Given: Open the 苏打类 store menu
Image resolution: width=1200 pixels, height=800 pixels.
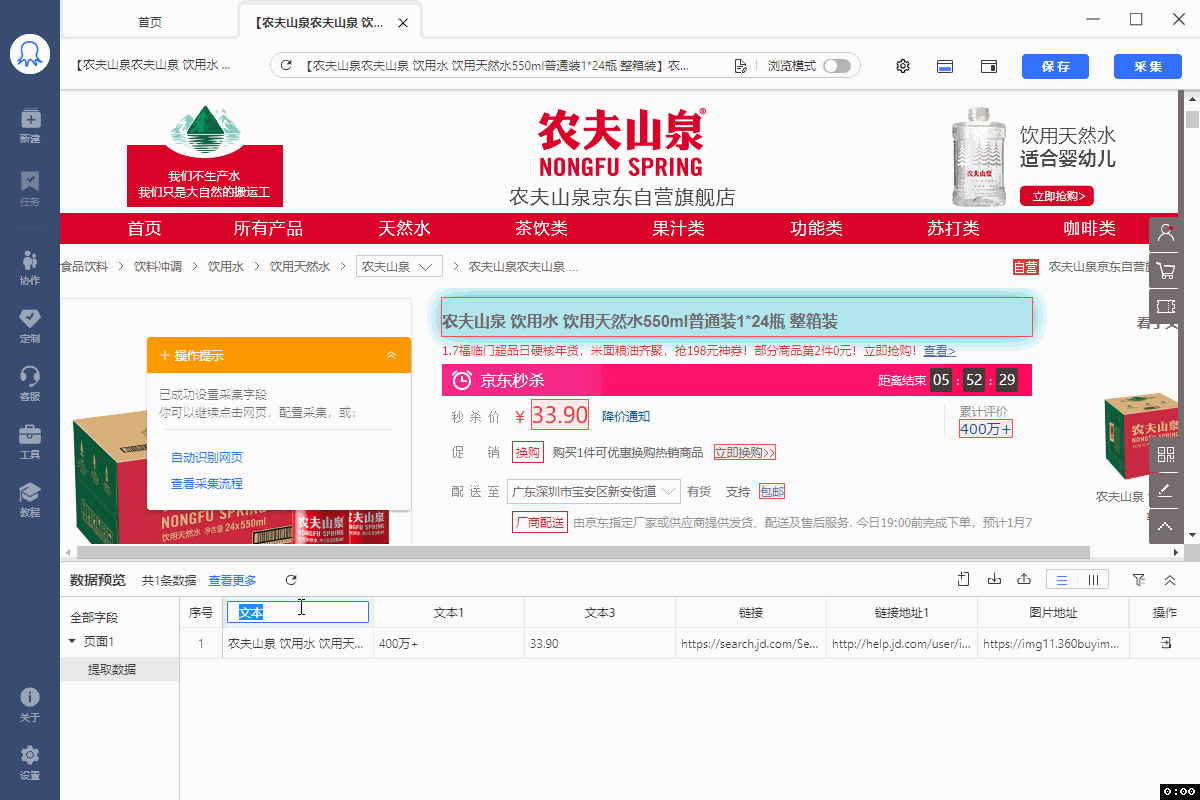Looking at the screenshot, I should pos(953,229).
